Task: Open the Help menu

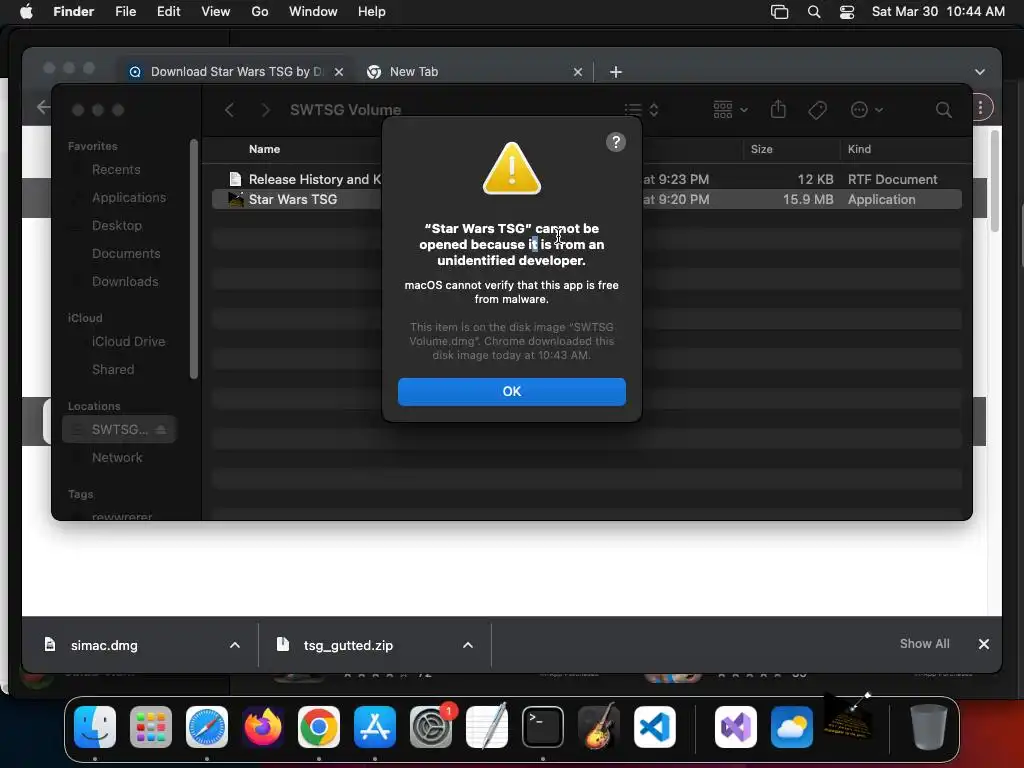Action: click(x=372, y=12)
